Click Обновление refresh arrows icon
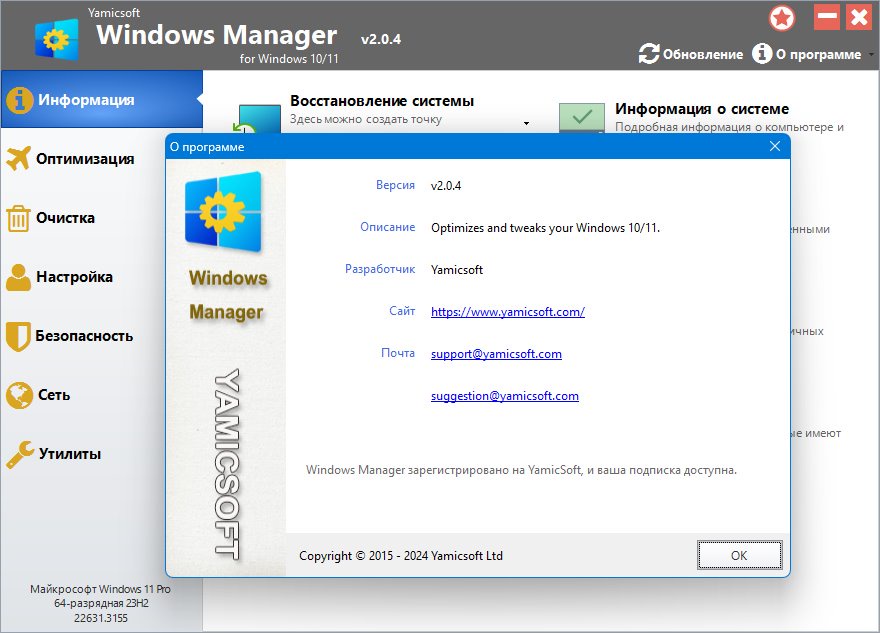The height and width of the screenshot is (633, 880). coord(649,54)
